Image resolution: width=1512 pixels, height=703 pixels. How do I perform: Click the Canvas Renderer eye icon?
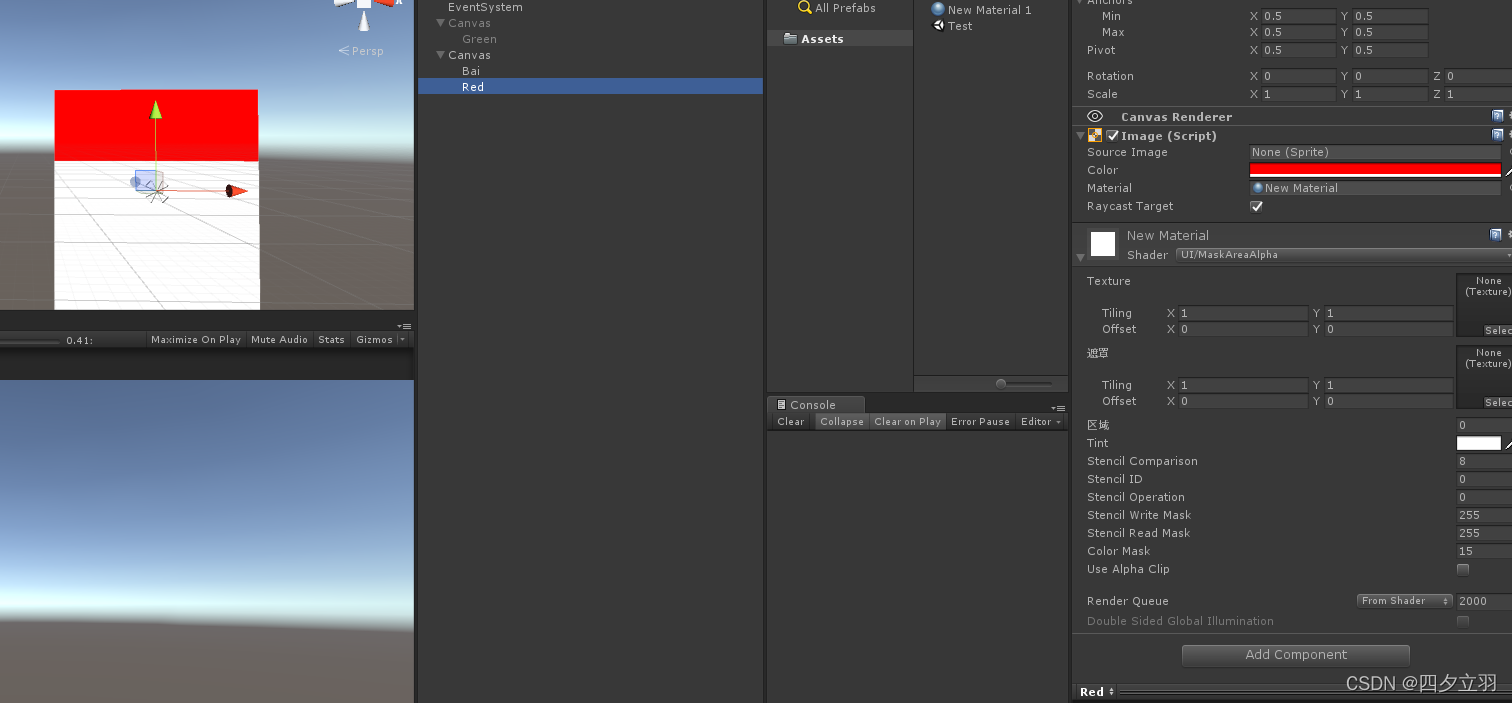tap(1095, 117)
